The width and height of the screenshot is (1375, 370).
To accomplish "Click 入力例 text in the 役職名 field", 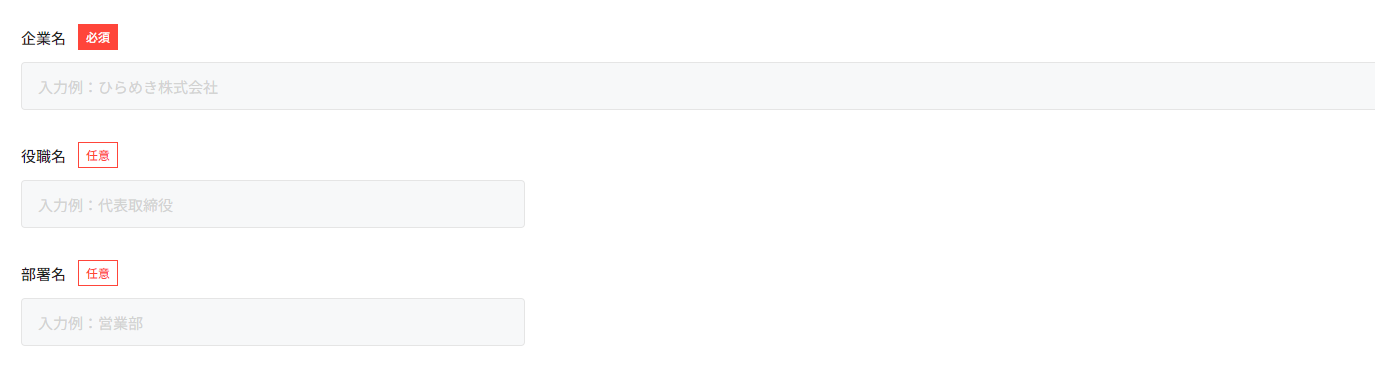I will coord(61,205).
